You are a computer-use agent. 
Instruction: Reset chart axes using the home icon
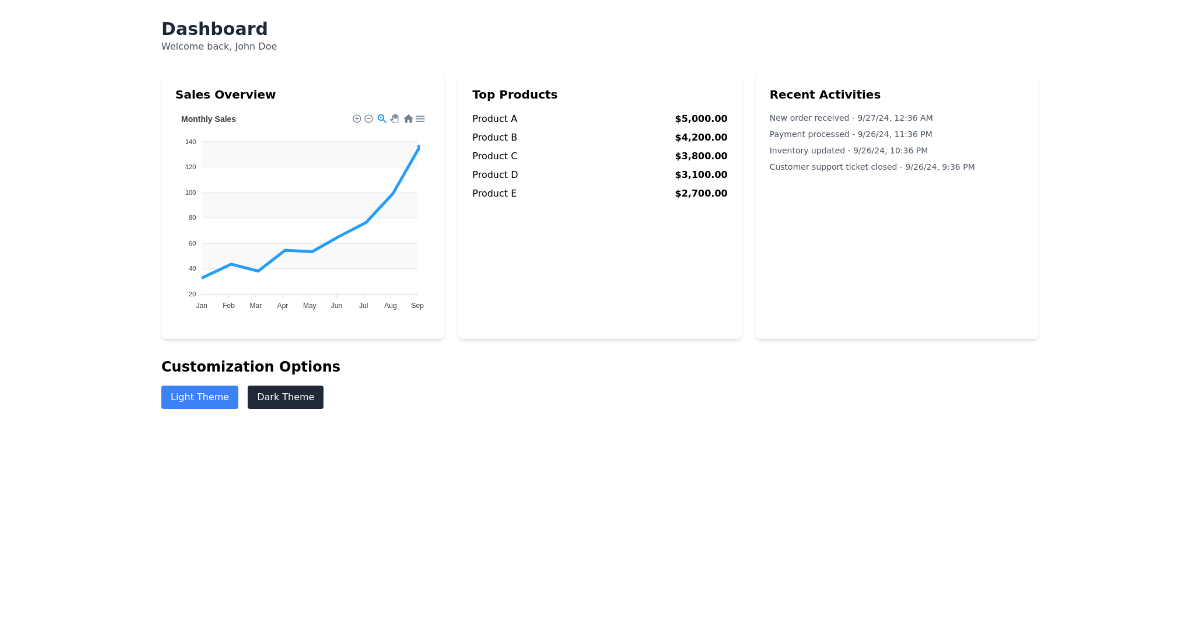408,118
